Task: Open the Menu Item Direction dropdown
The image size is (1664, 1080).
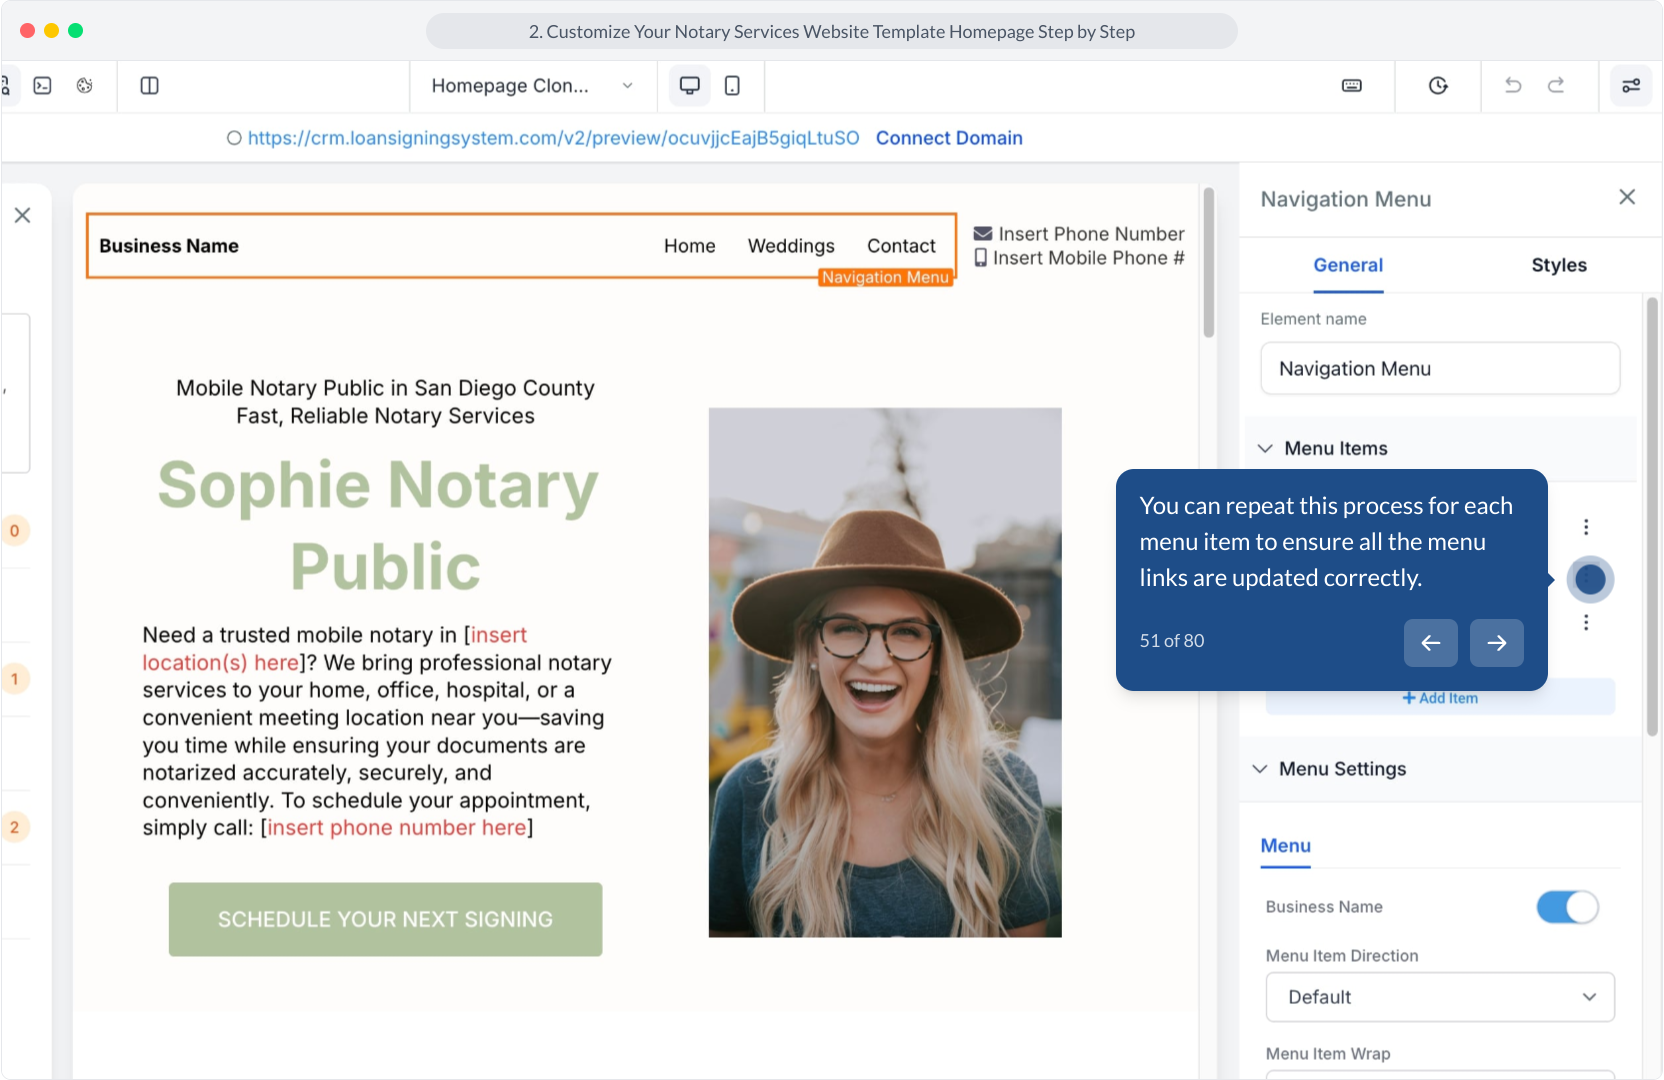Action: coord(1440,997)
